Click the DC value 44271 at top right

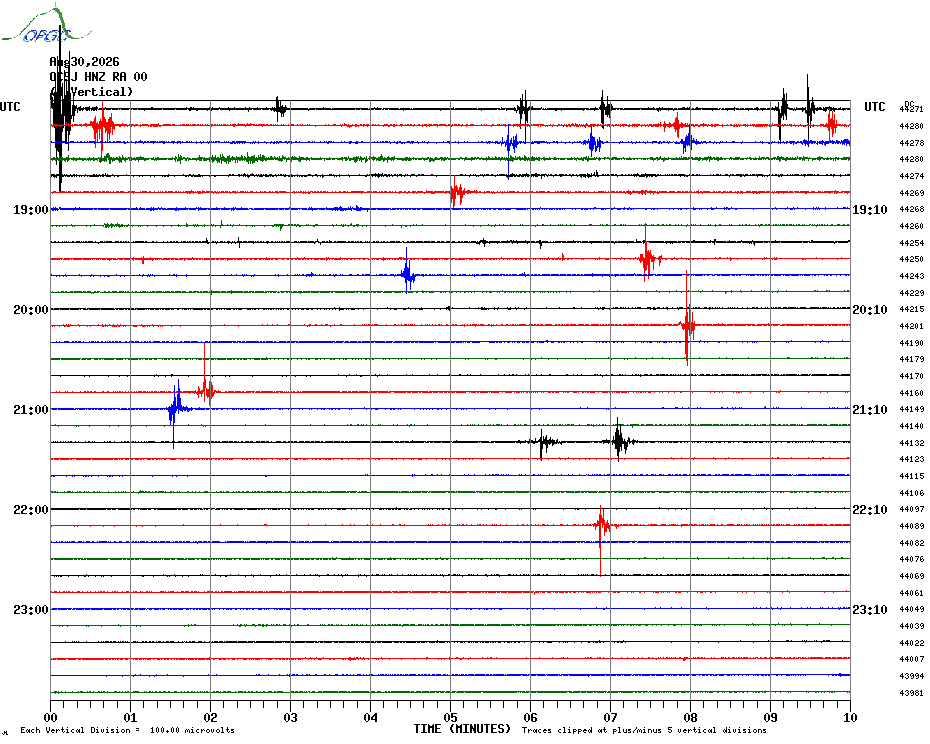[911, 109]
